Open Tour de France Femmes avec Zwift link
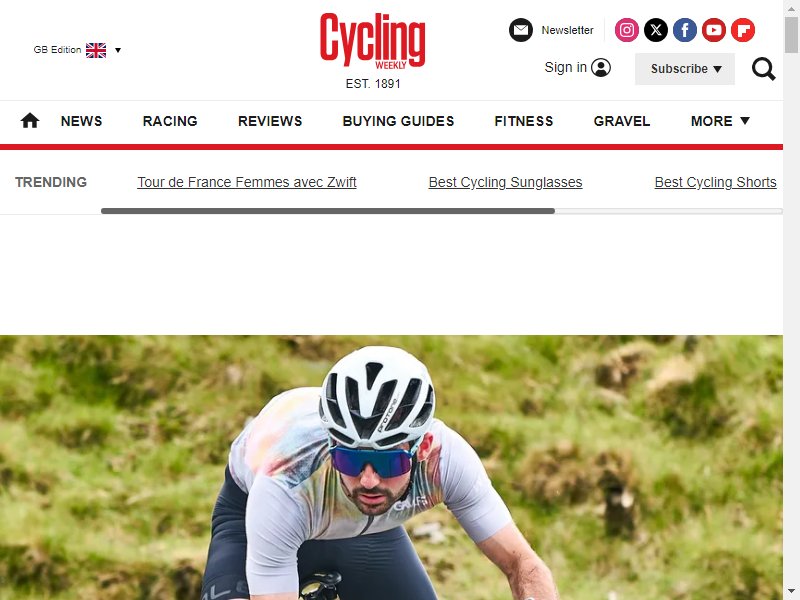Image resolution: width=800 pixels, height=600 pixels. [247, 182]
